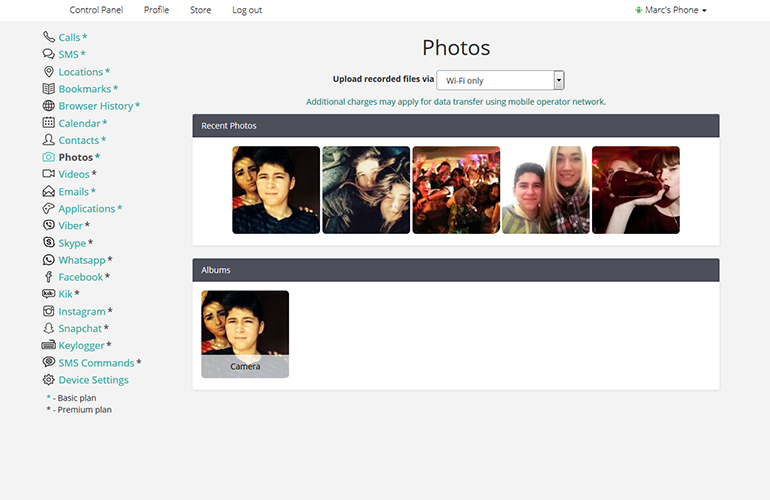Click the Android icon beside Marc's Phone
Screen dimensions: 770x500
638,10
